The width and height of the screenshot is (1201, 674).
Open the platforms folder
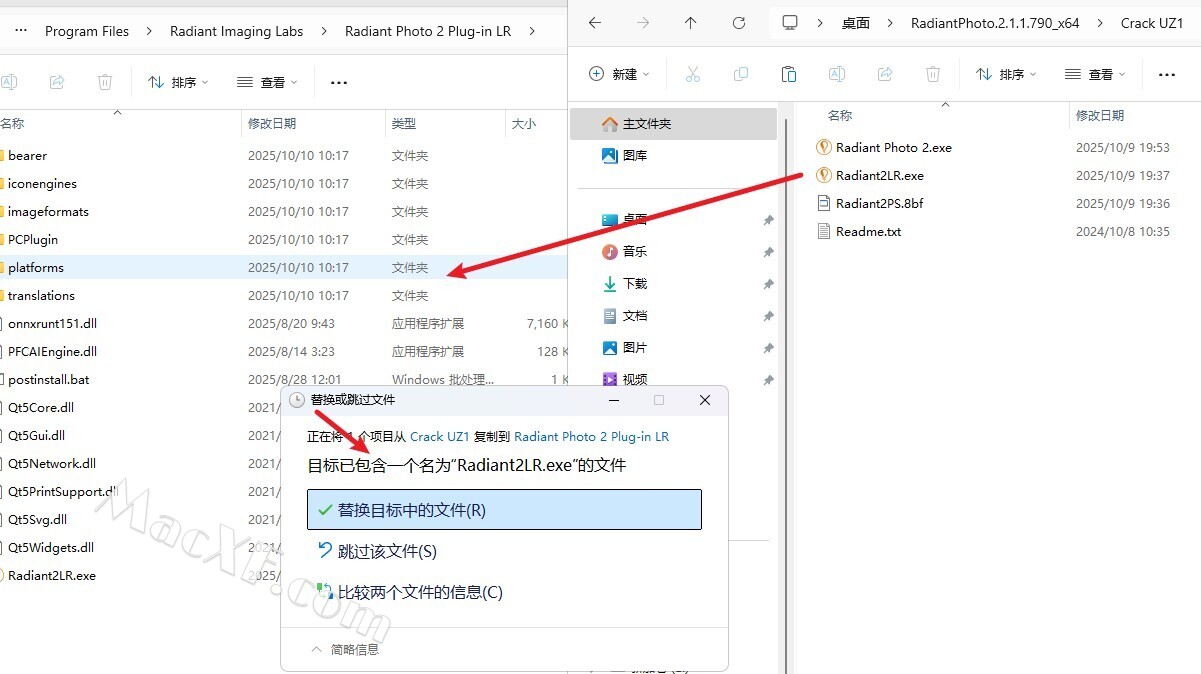pos(36,267)
